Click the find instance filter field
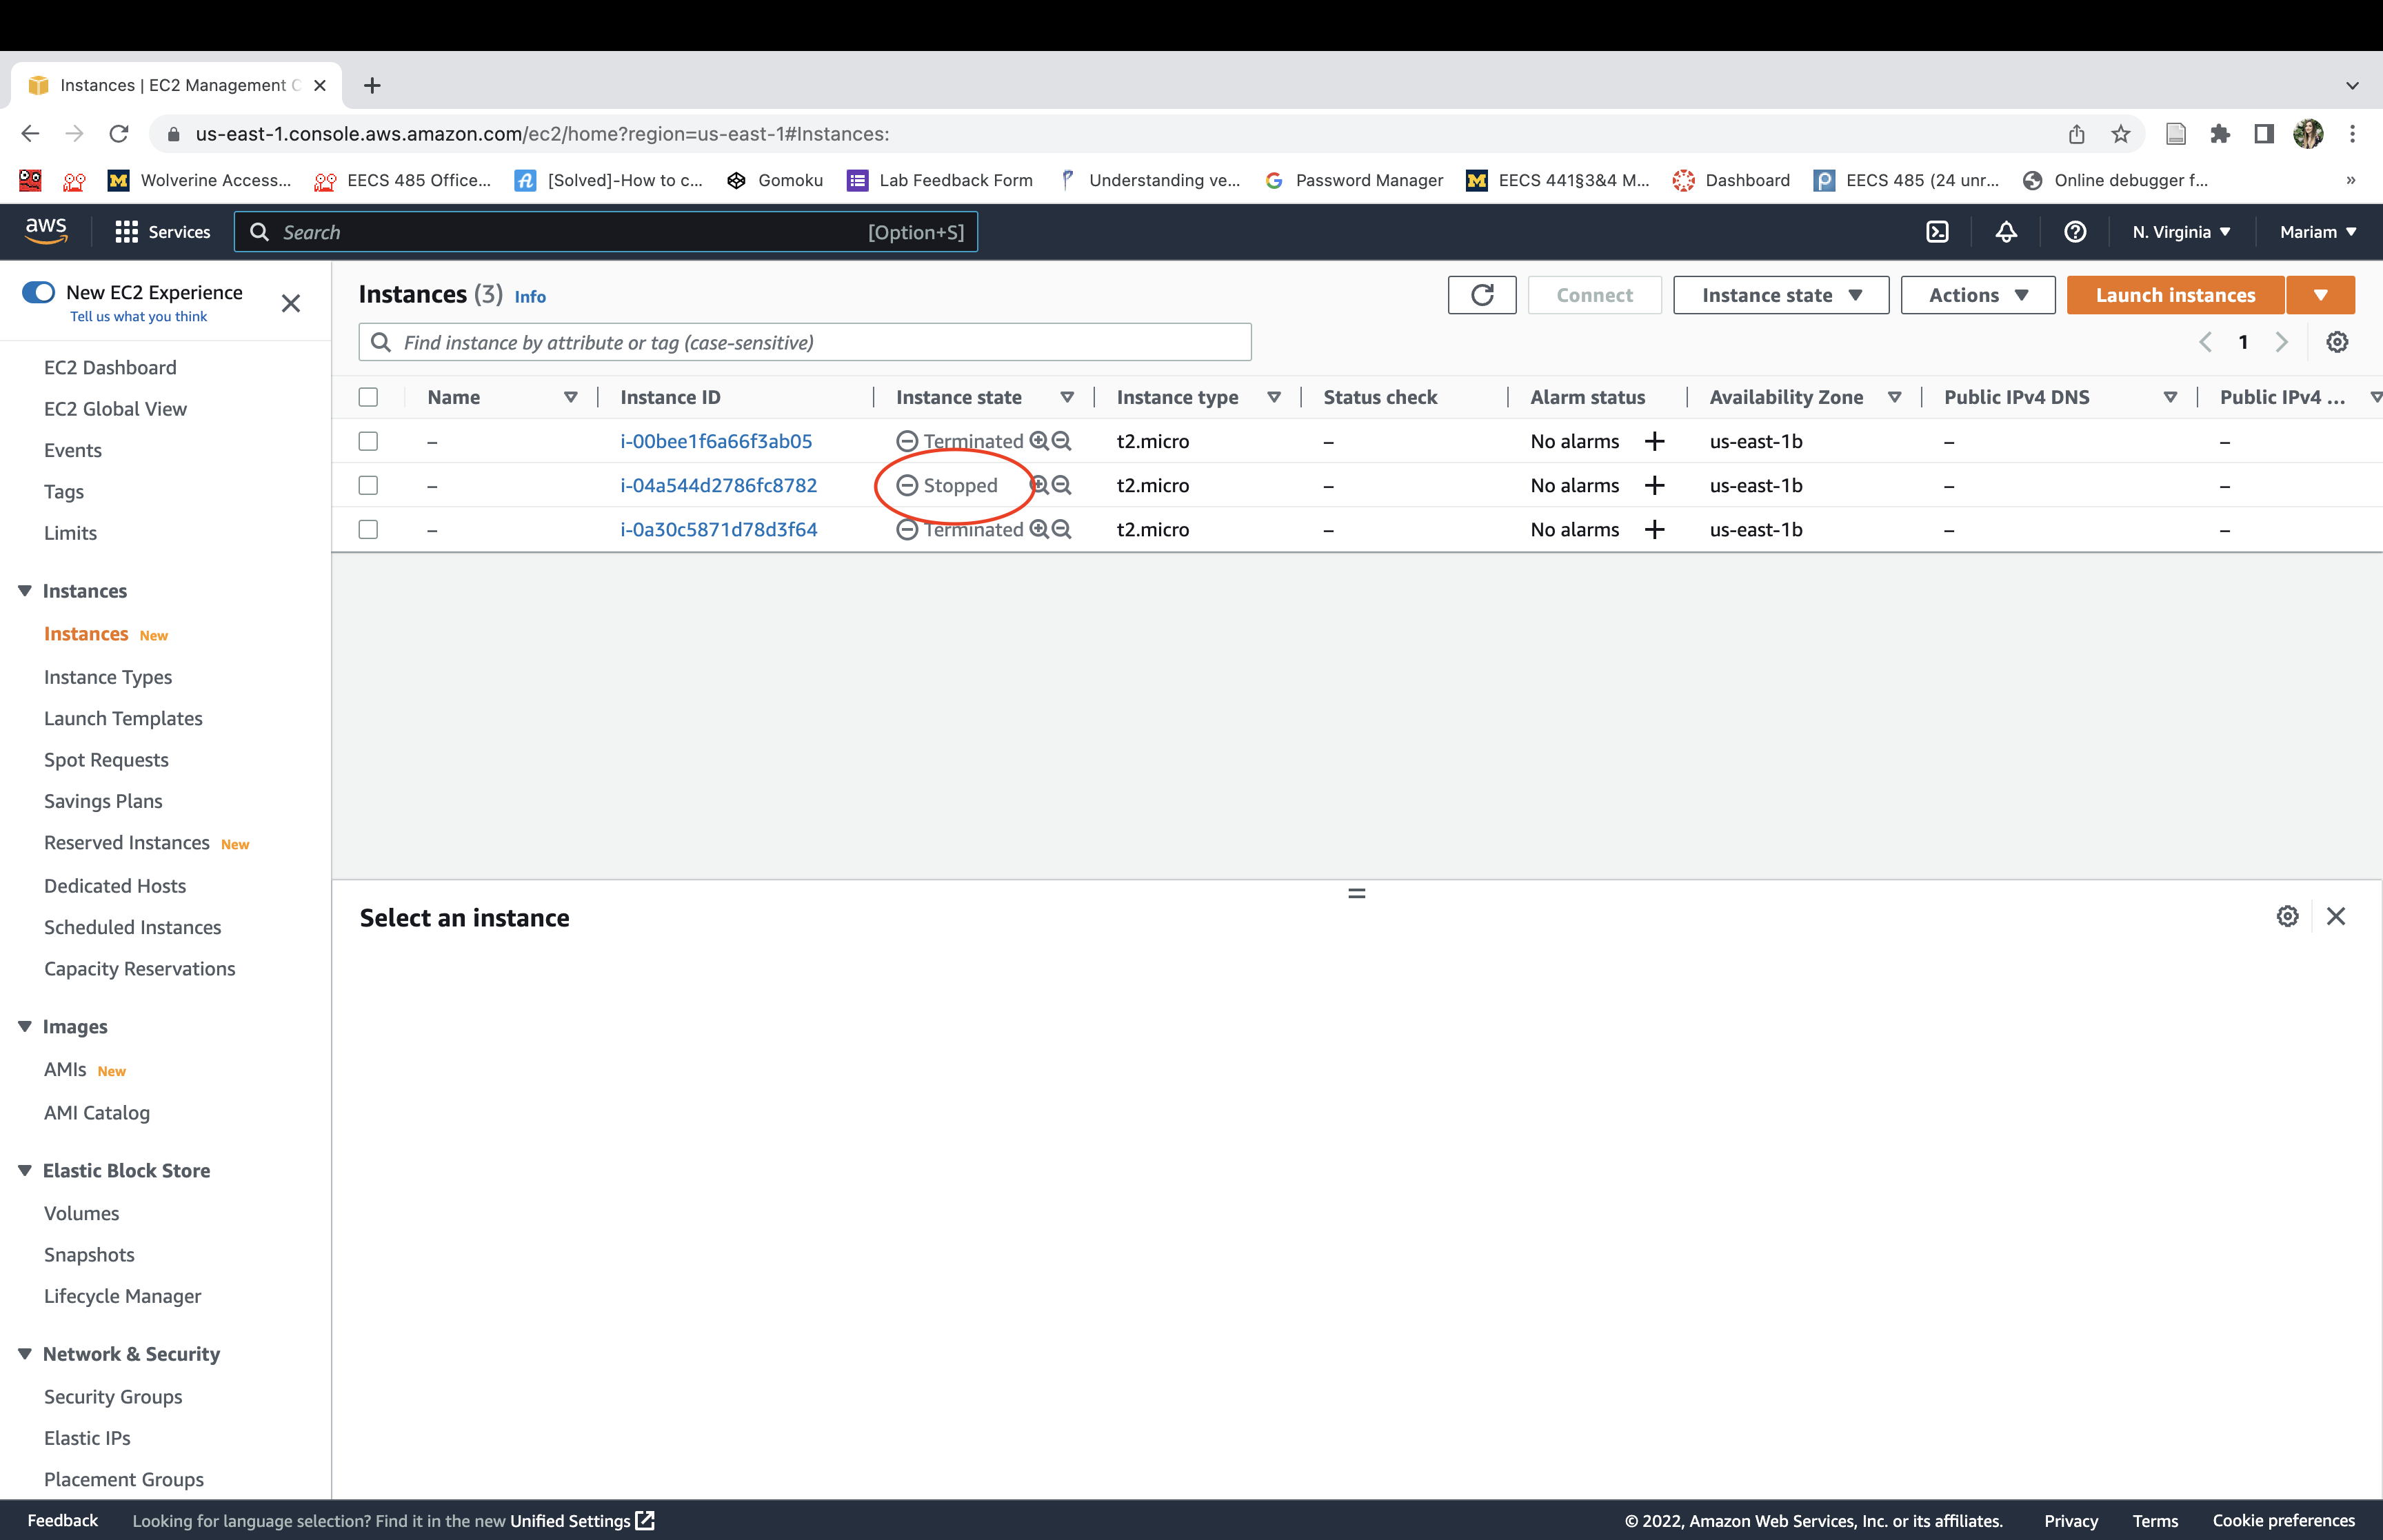 click(x=805, y=343)
